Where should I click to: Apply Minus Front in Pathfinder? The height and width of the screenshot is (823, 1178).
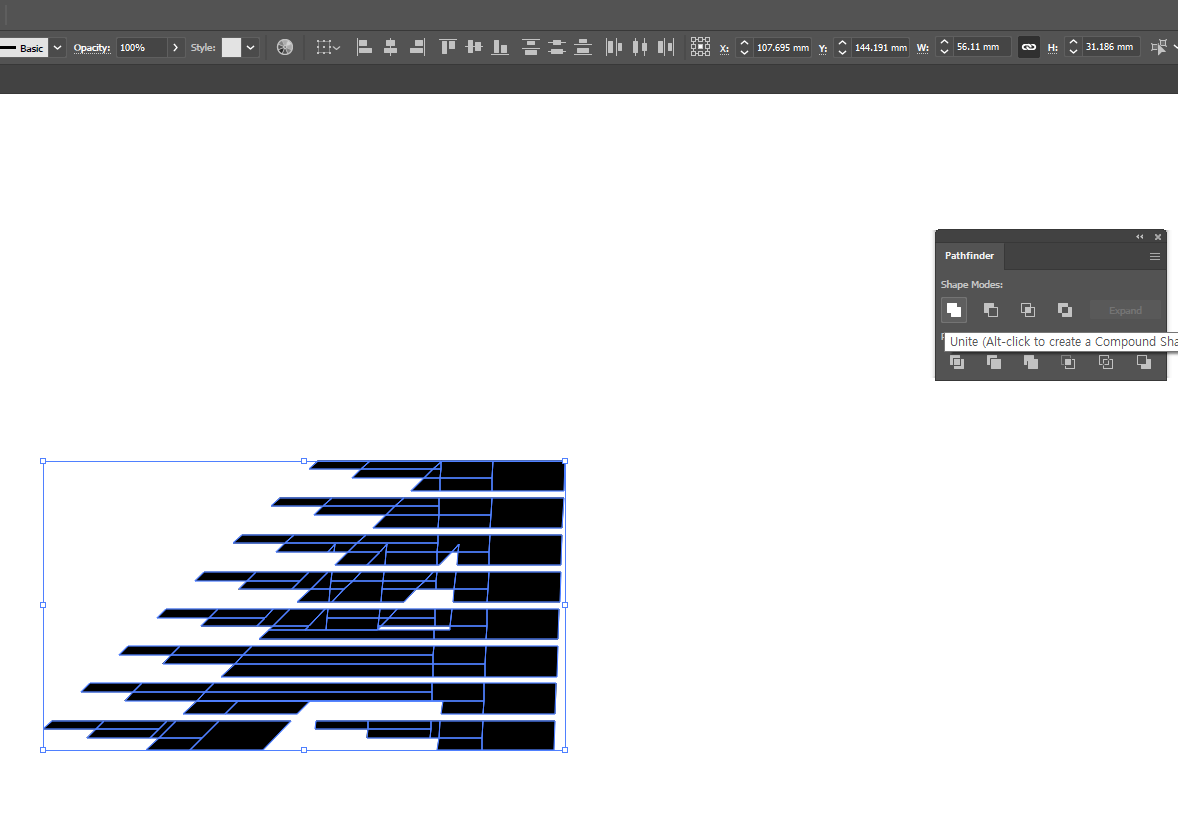pos(991,310)
